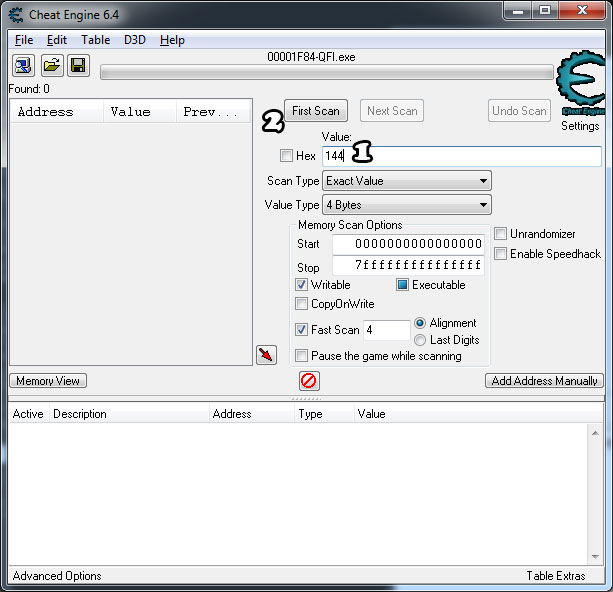This screenshot has height=592, width=613.
Task: Select the Alignment radio button
Action: (420, 323)
